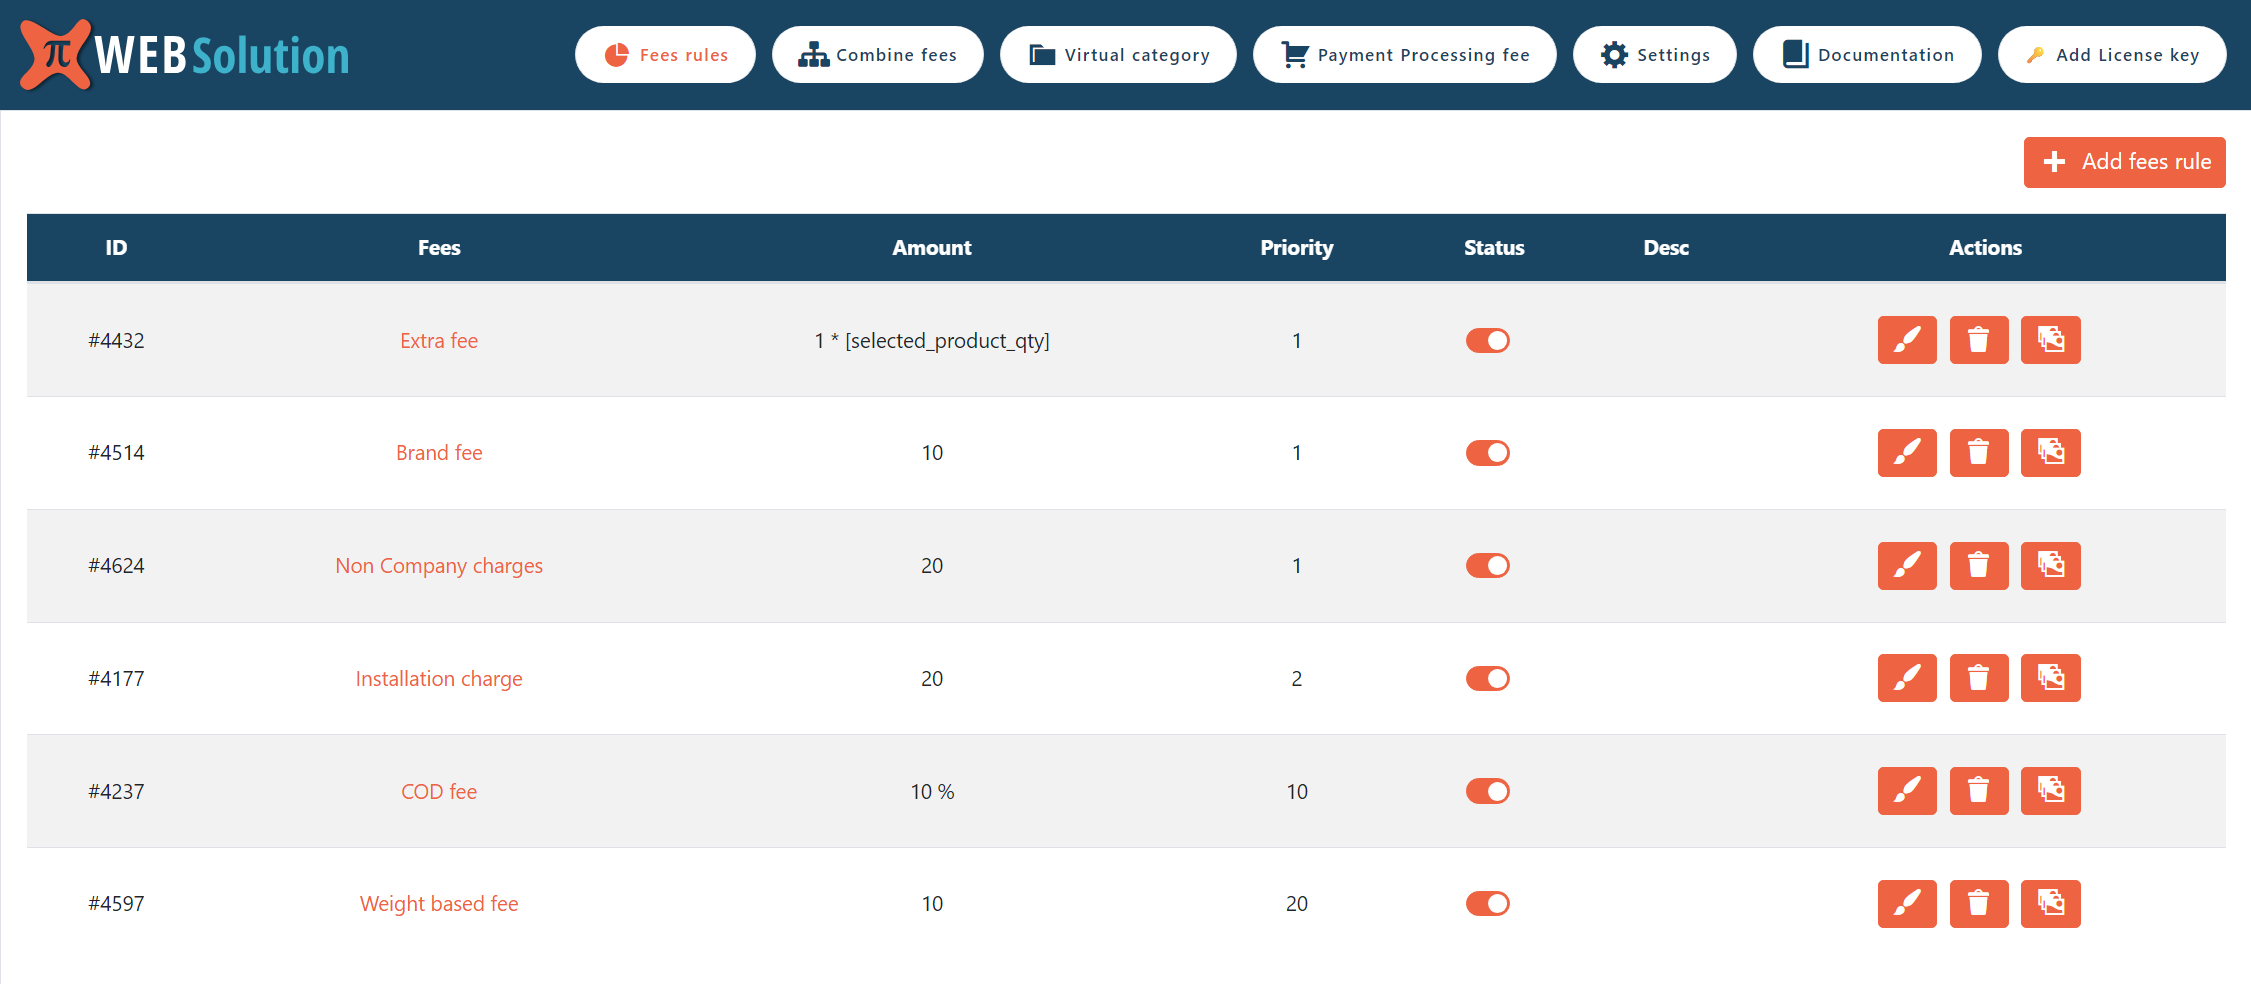
Task: Disable the Extra fee status toggle
Action: pos(1487,341)
